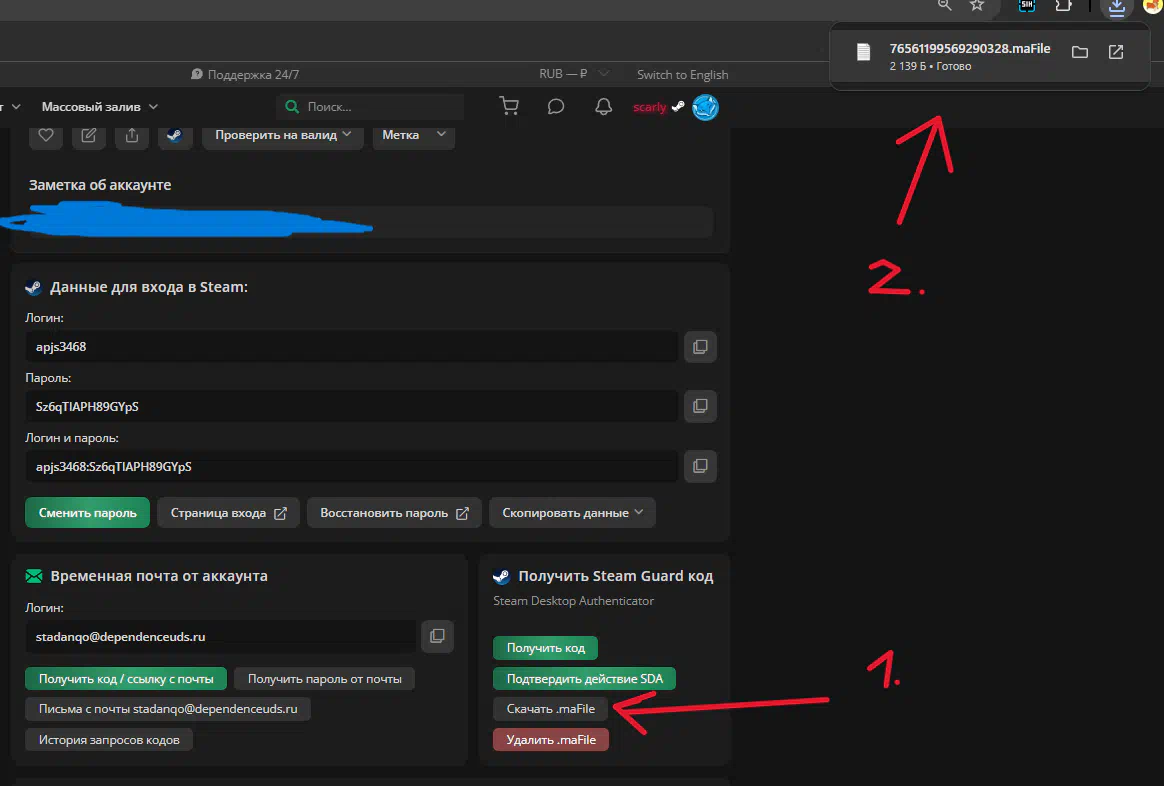Expand the Проверить на валид dropdown
Image resolution: width=1164 pixels, height=786 pixels.
pyautogui.click(x=282, y=135)
